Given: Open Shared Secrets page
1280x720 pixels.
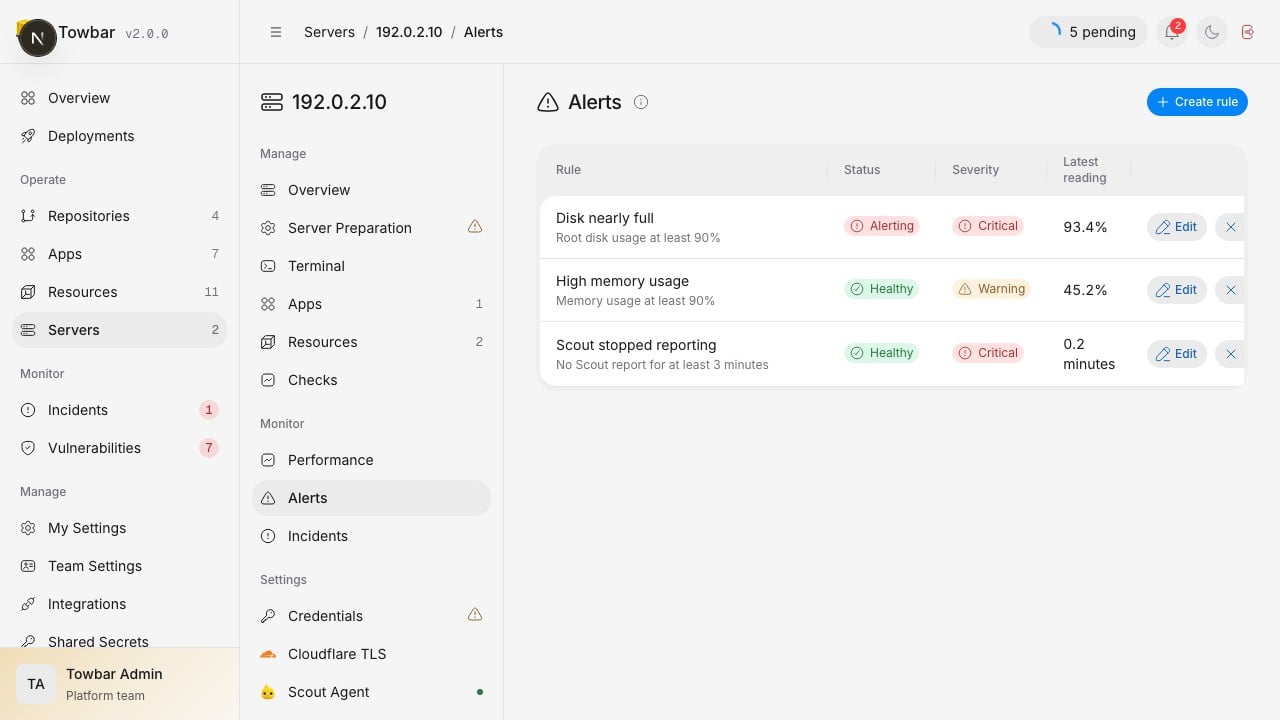Looking at the screenshot, I should pyautogui.click(x=119, y=640).
